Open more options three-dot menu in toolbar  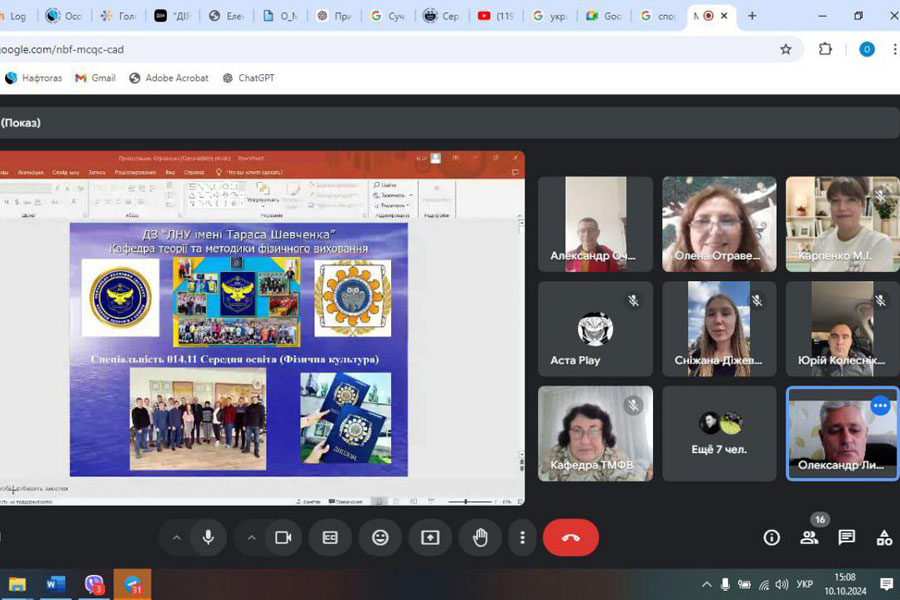pyautogui.click(x=522, y=537)
